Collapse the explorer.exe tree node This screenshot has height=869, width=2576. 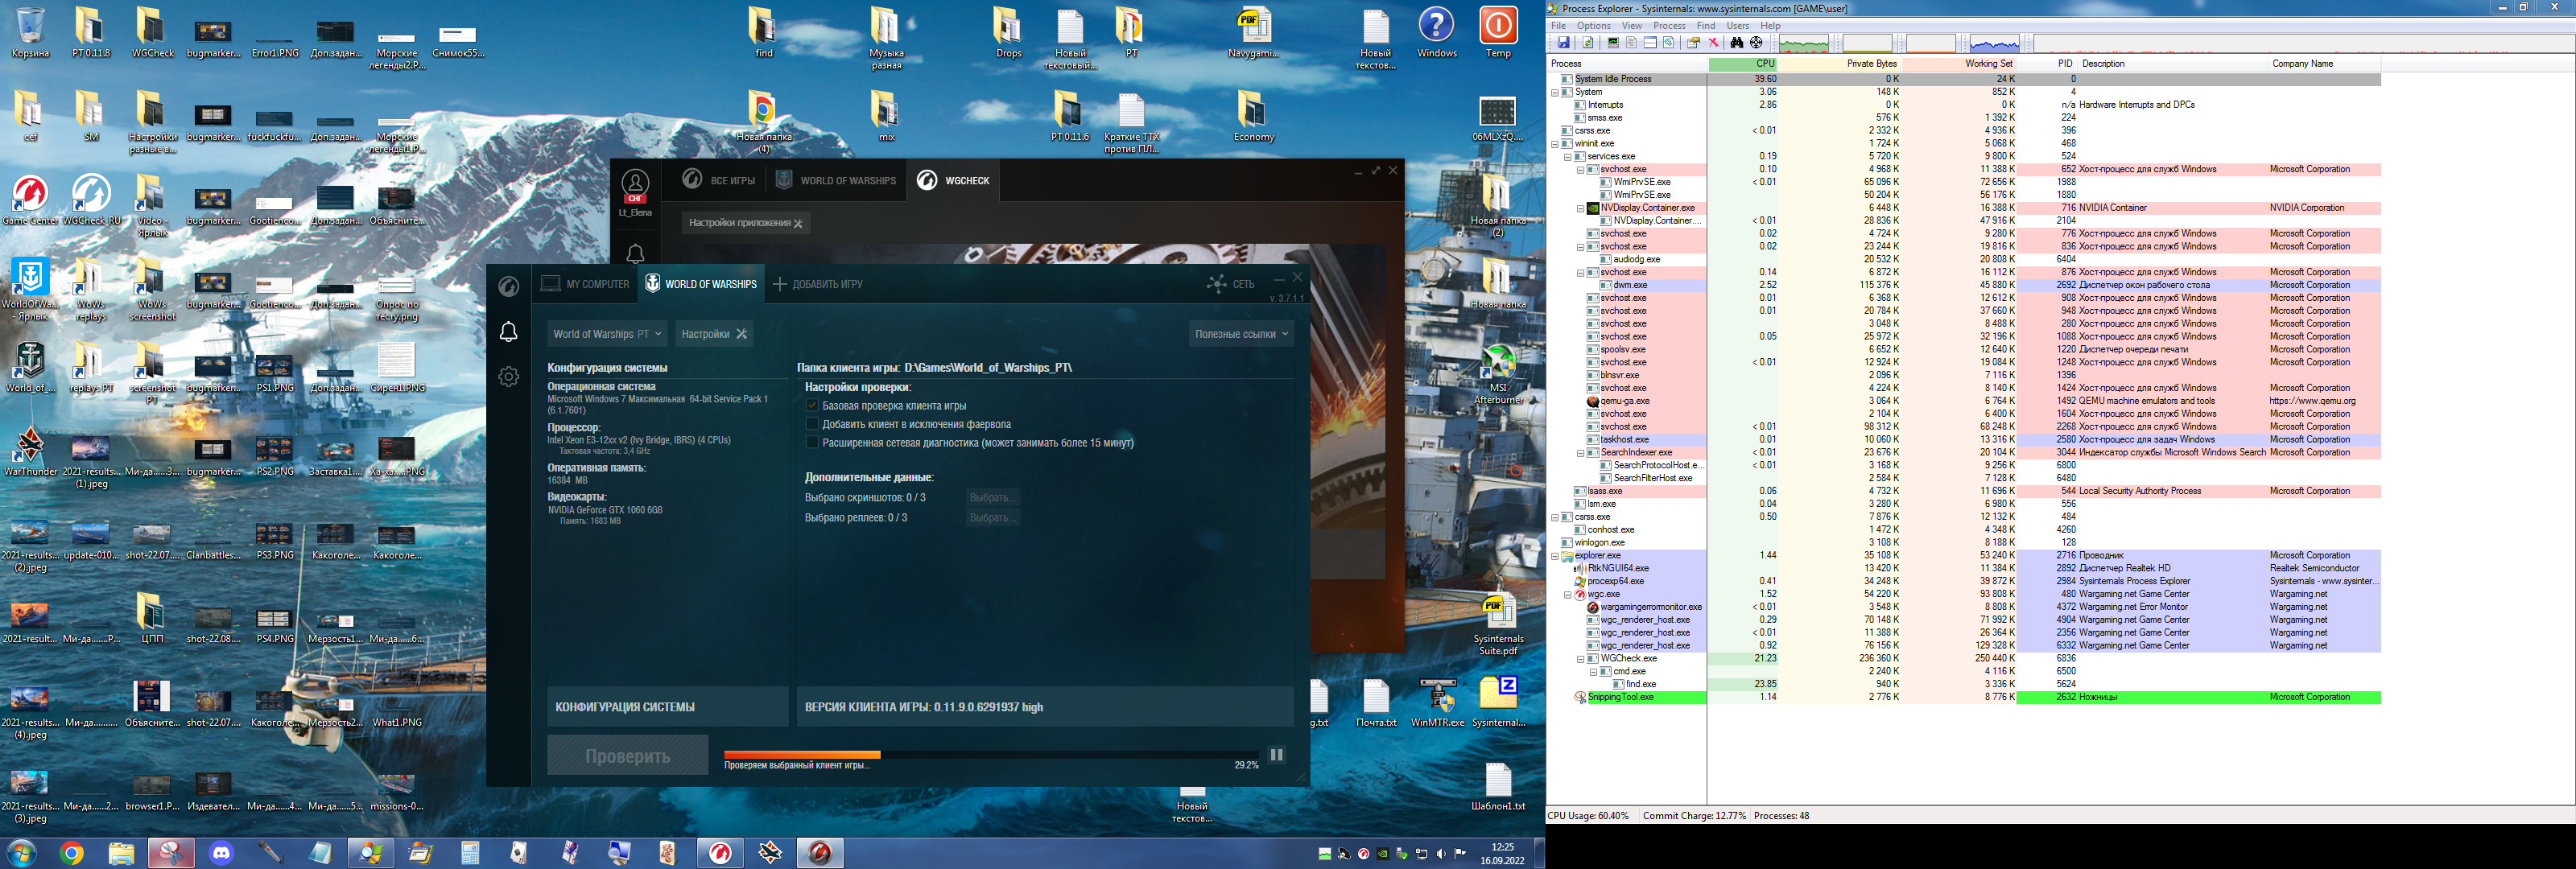(1554, 556)
